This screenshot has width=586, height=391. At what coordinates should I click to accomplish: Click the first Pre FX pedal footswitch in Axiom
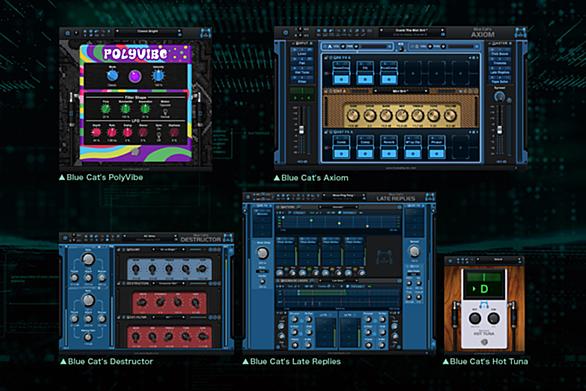pyautogui.click(x=341, y=79)
